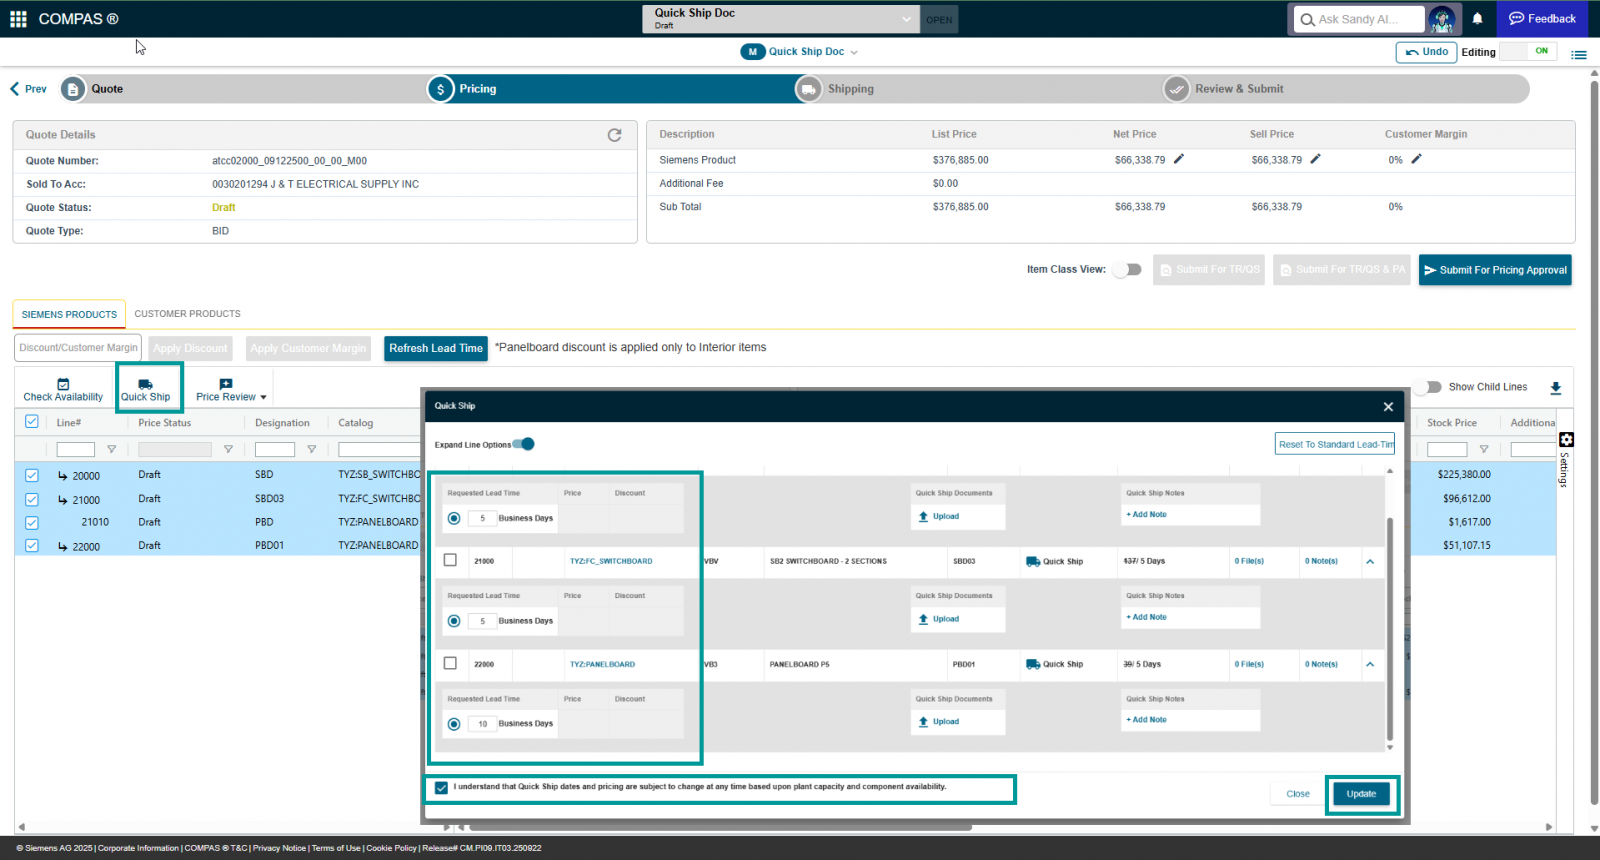
Task: Edit Customer Margin percentage
Action: (1416, 159)
